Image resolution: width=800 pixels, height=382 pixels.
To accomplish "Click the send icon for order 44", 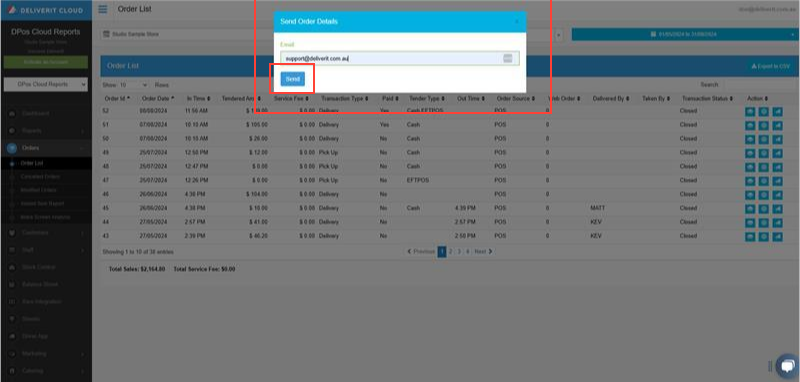I will tap(777, 222).
